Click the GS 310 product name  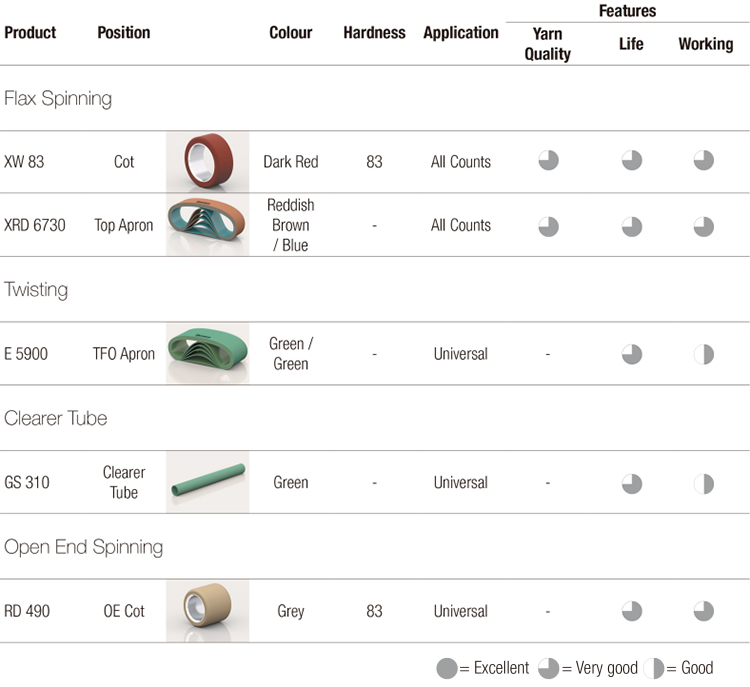[26, 482]
